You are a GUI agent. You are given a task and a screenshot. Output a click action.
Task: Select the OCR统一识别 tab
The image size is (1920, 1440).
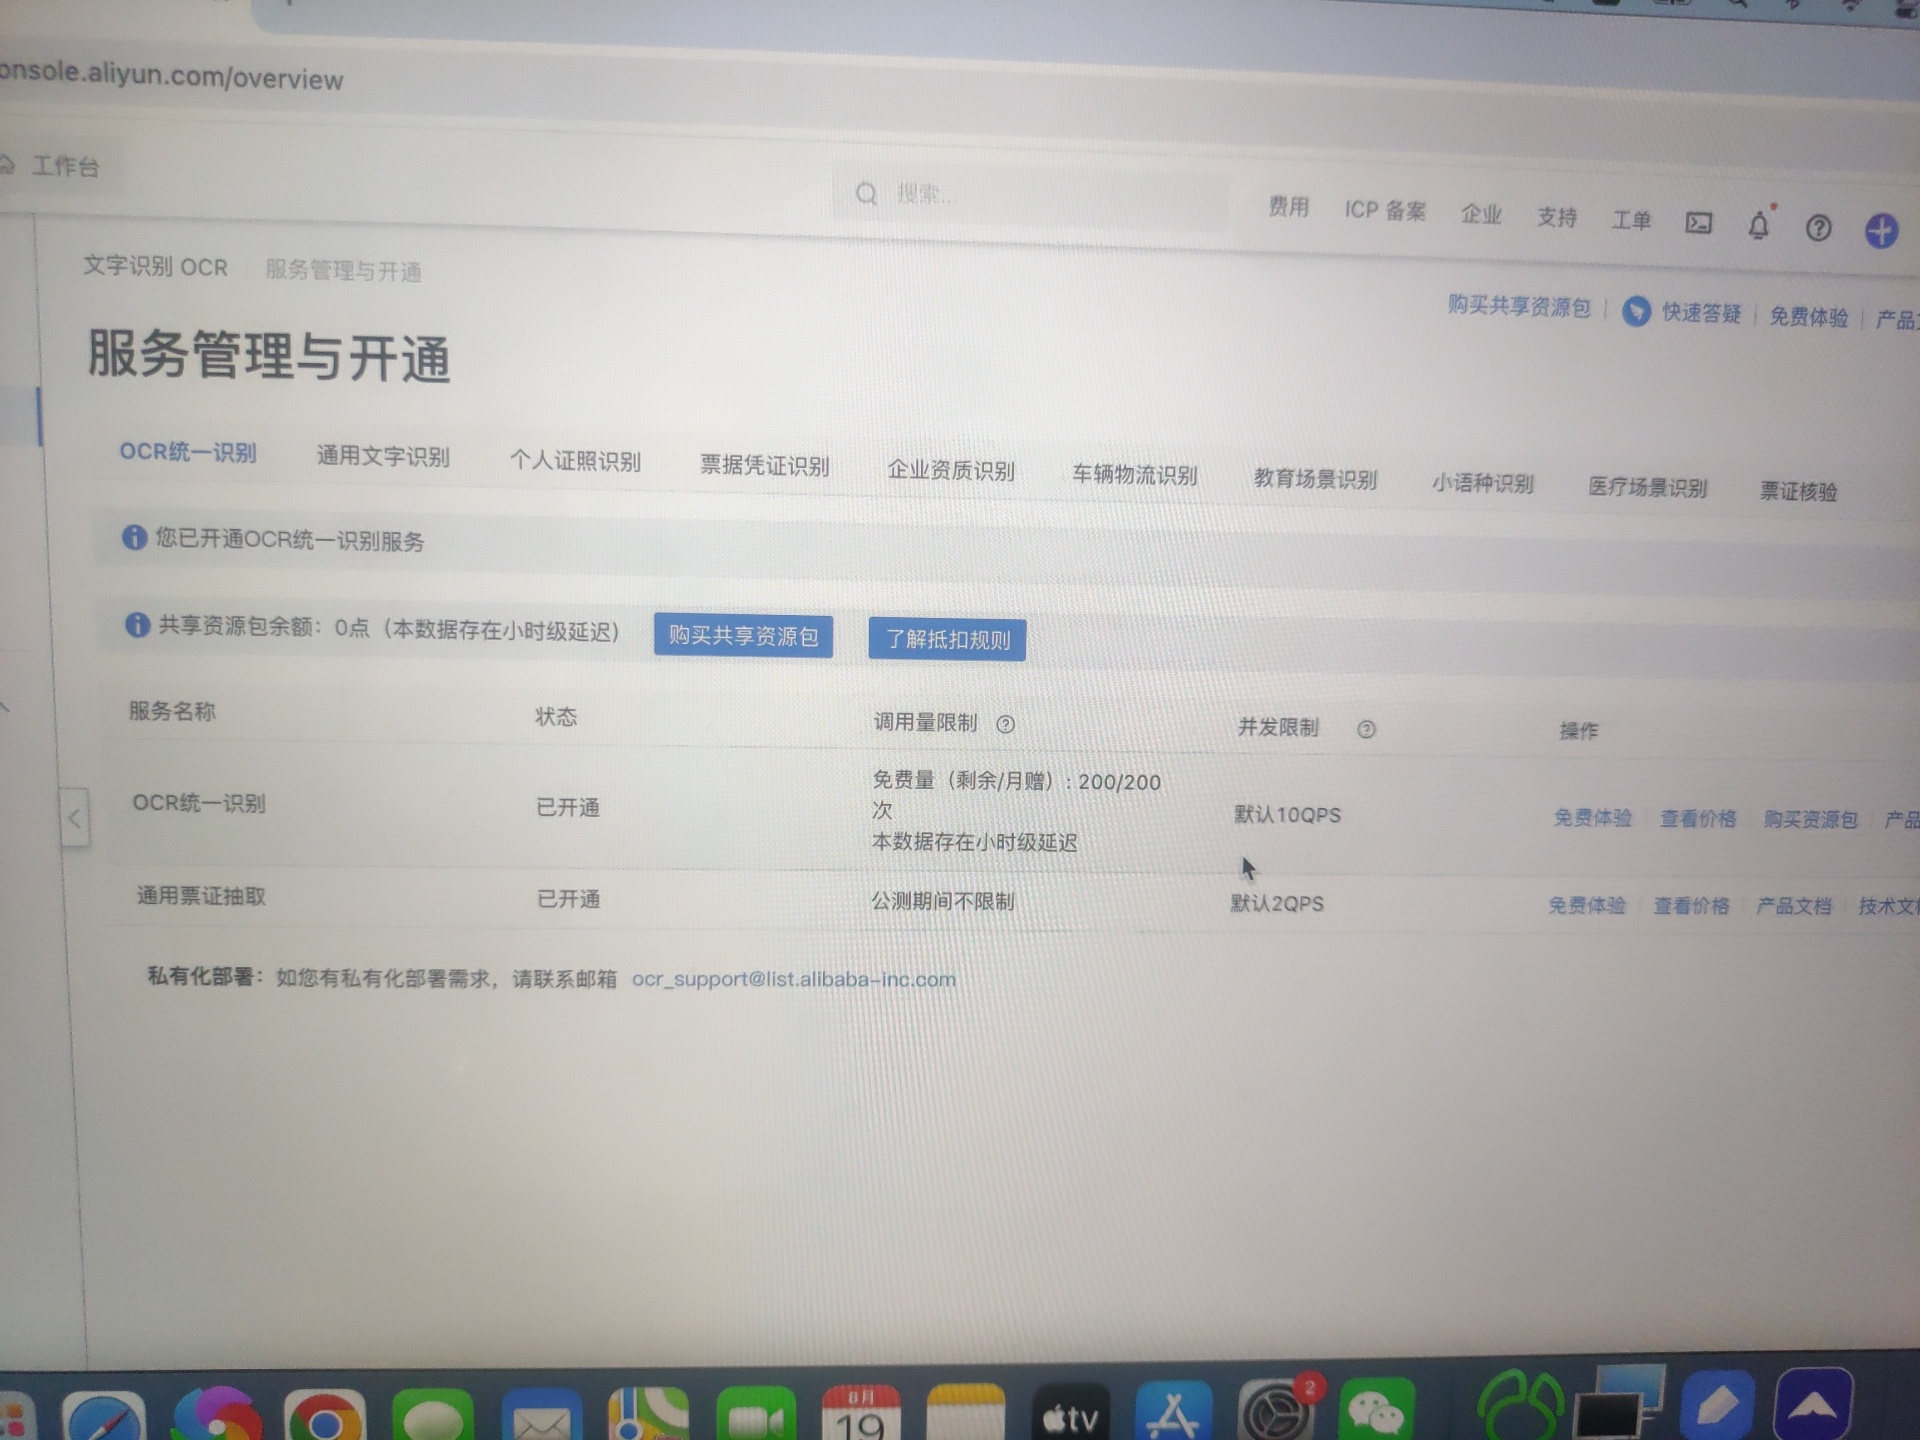pos(188,452)
